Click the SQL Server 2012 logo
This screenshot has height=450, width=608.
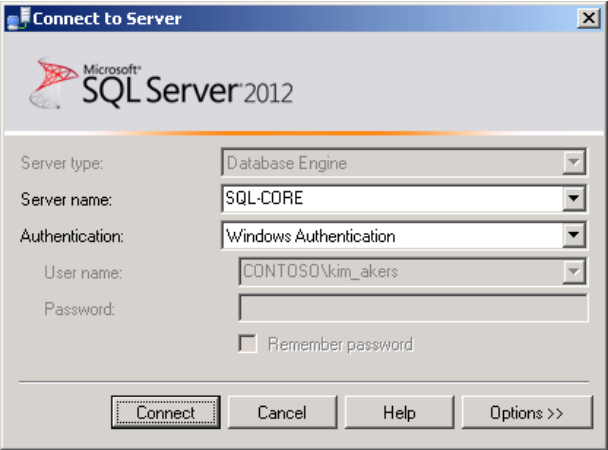tap(161, 83)
